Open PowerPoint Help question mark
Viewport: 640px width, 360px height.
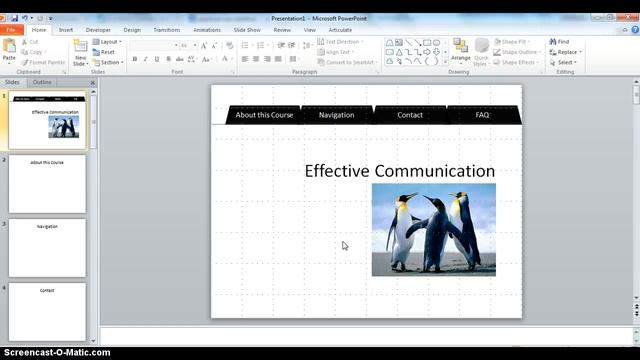[635, 30]
